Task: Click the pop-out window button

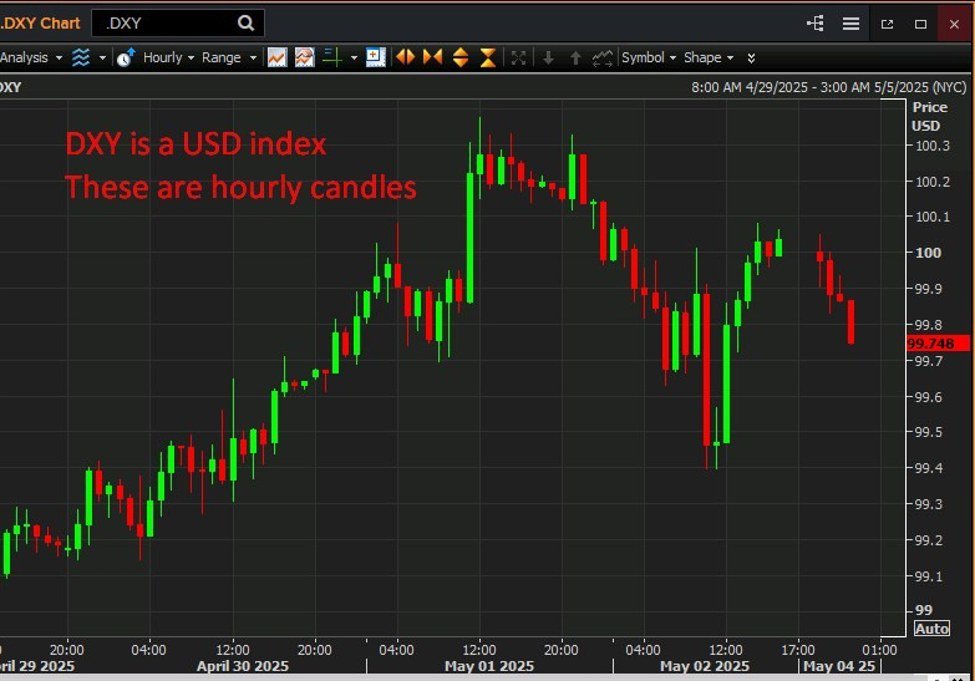Action: [888, 23]
